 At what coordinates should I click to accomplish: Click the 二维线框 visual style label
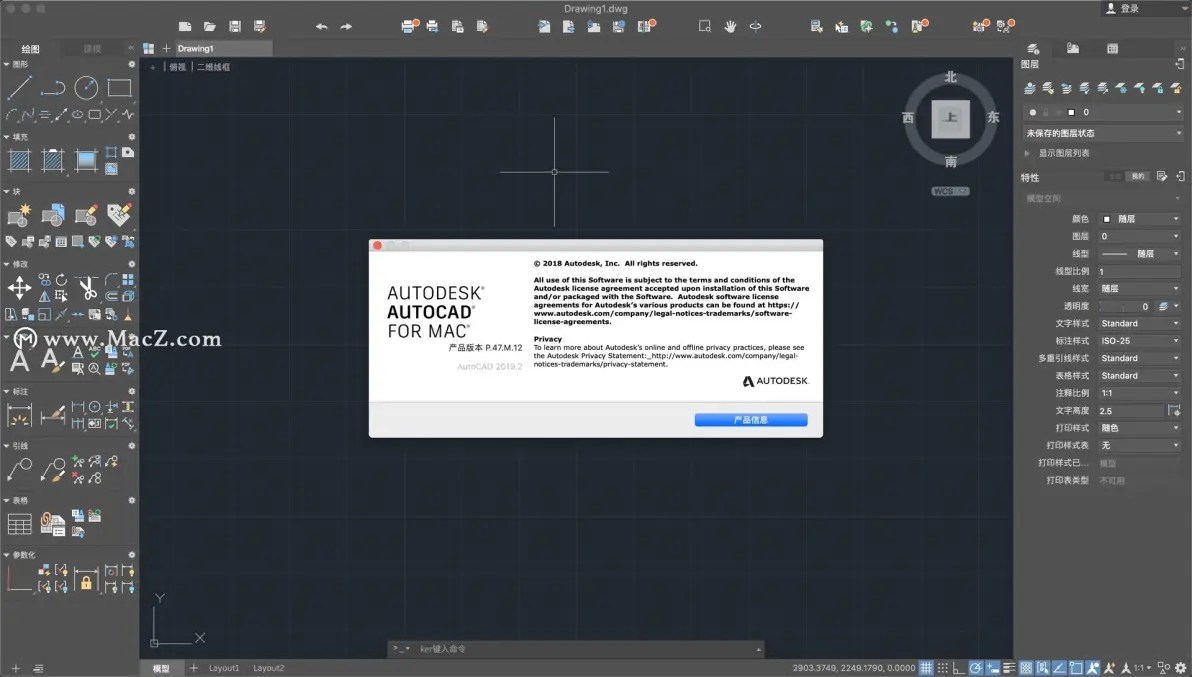click(x=214, y=67)
